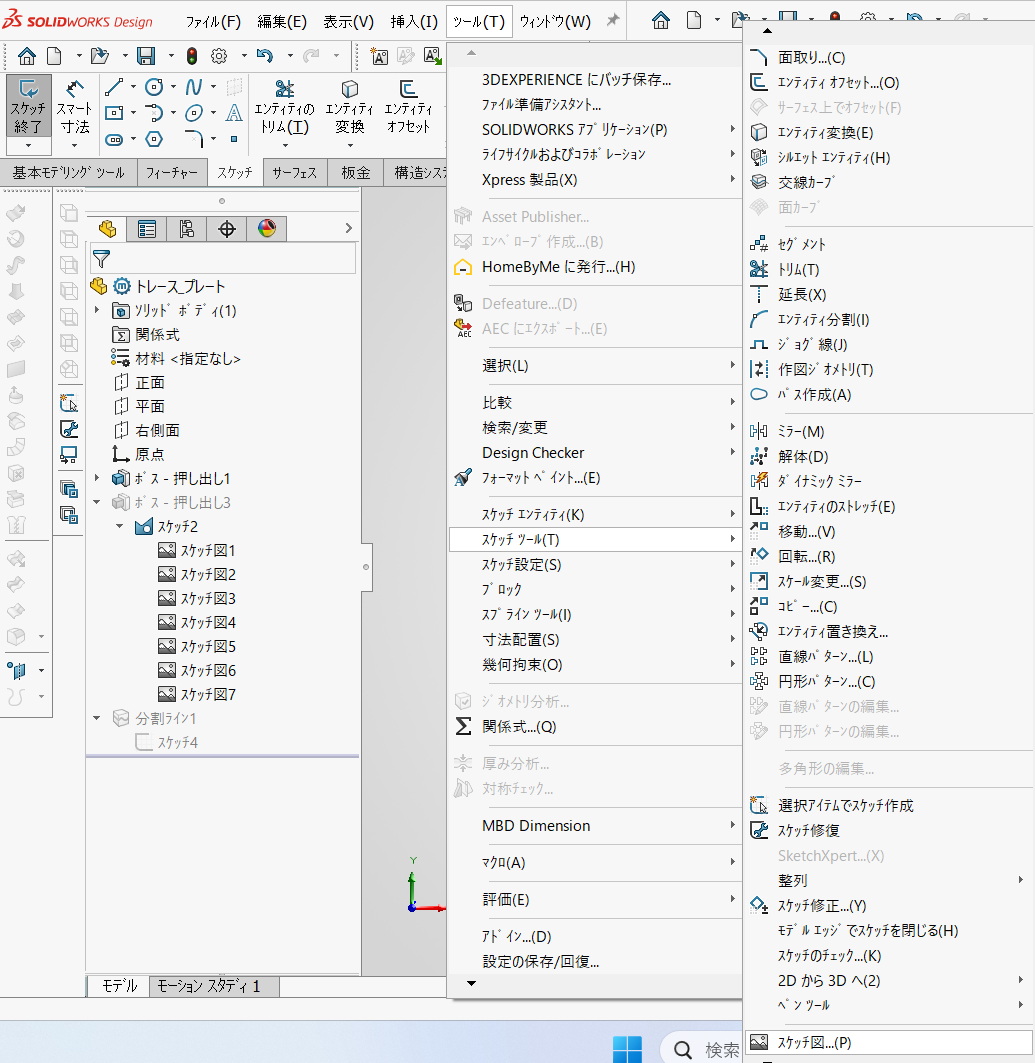
Task: Select 原点 in the feature tree
Action: (x=139, y=454)
